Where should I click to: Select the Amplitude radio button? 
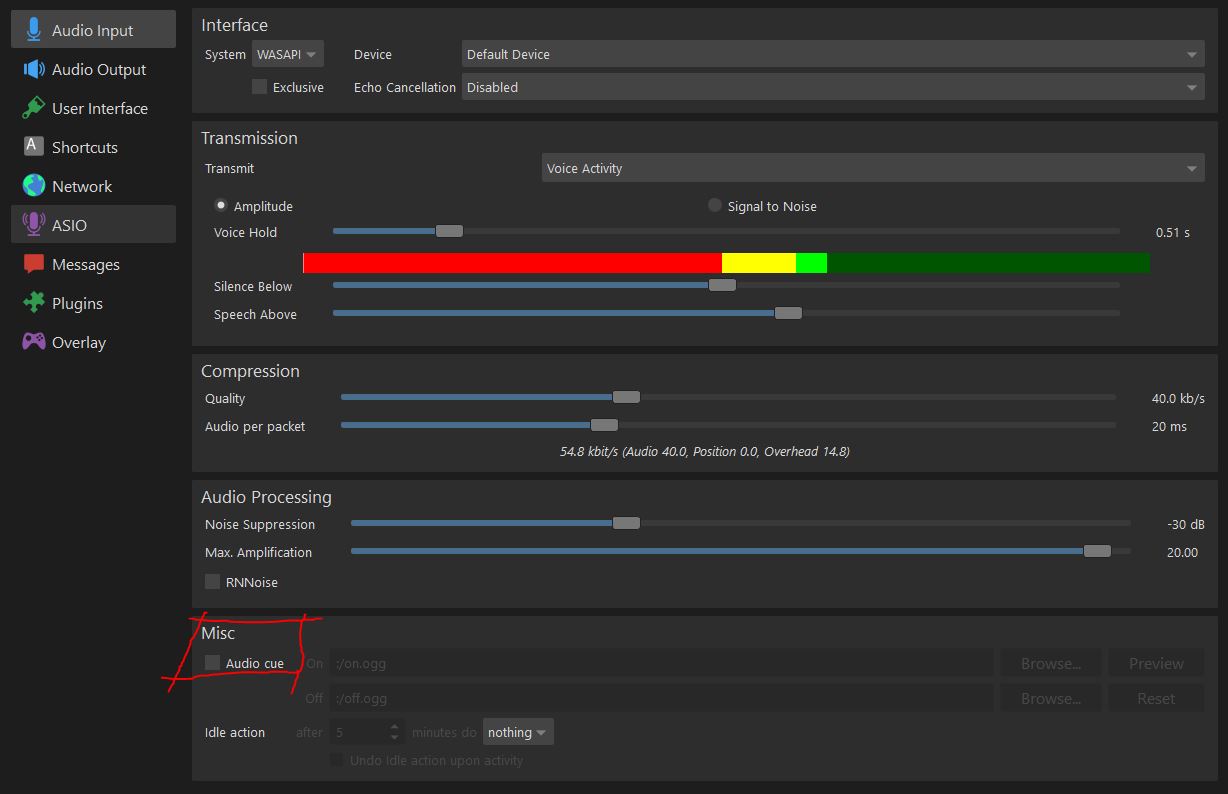[x=221, y=205]
